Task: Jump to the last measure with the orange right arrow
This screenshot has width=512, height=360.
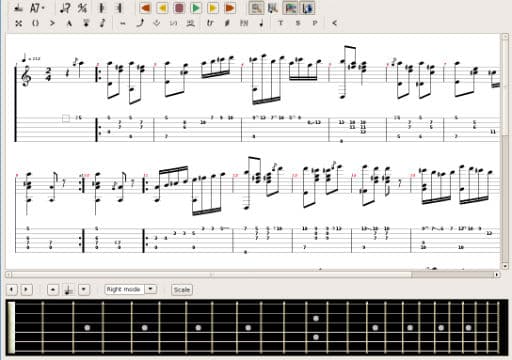Action: (x=230, y=8)
